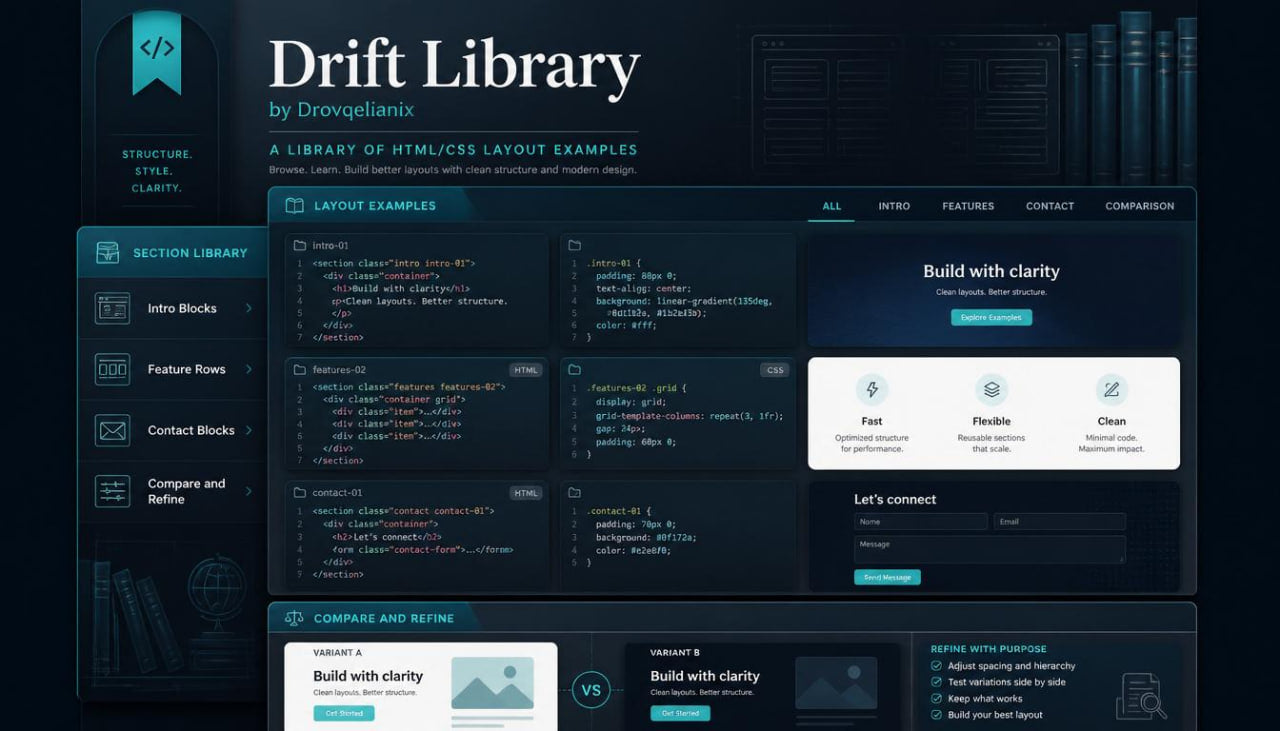Click the CSS badge on .features-02 panel

coord(775,370)
